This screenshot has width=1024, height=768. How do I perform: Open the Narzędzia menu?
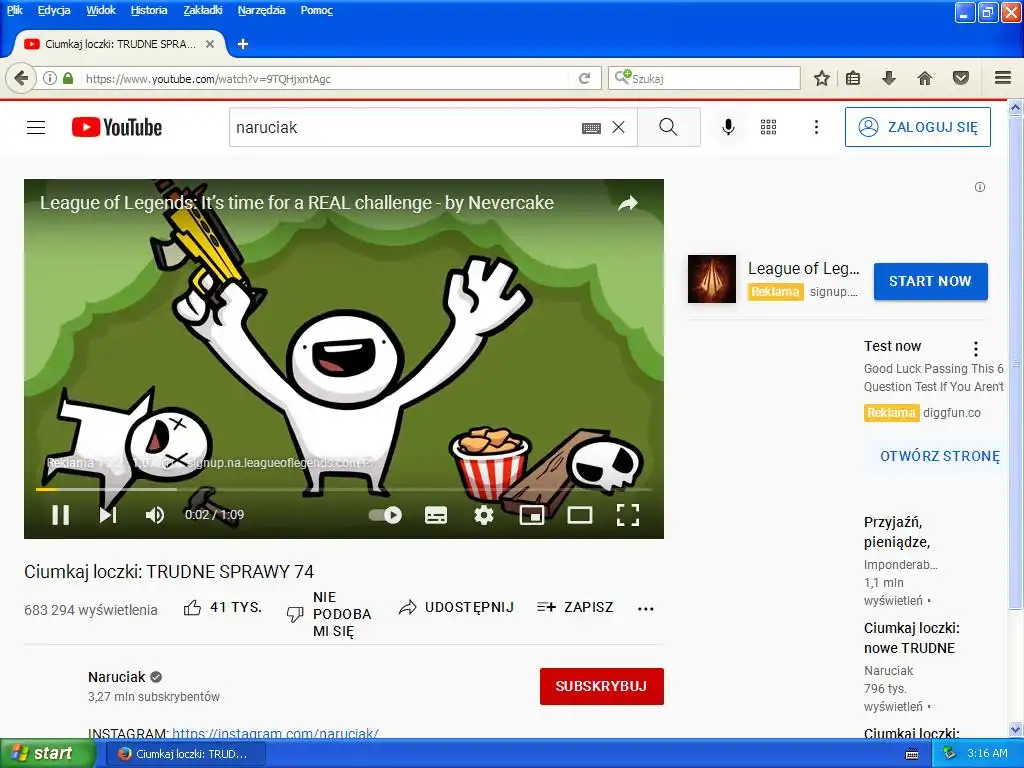[261, 10]
